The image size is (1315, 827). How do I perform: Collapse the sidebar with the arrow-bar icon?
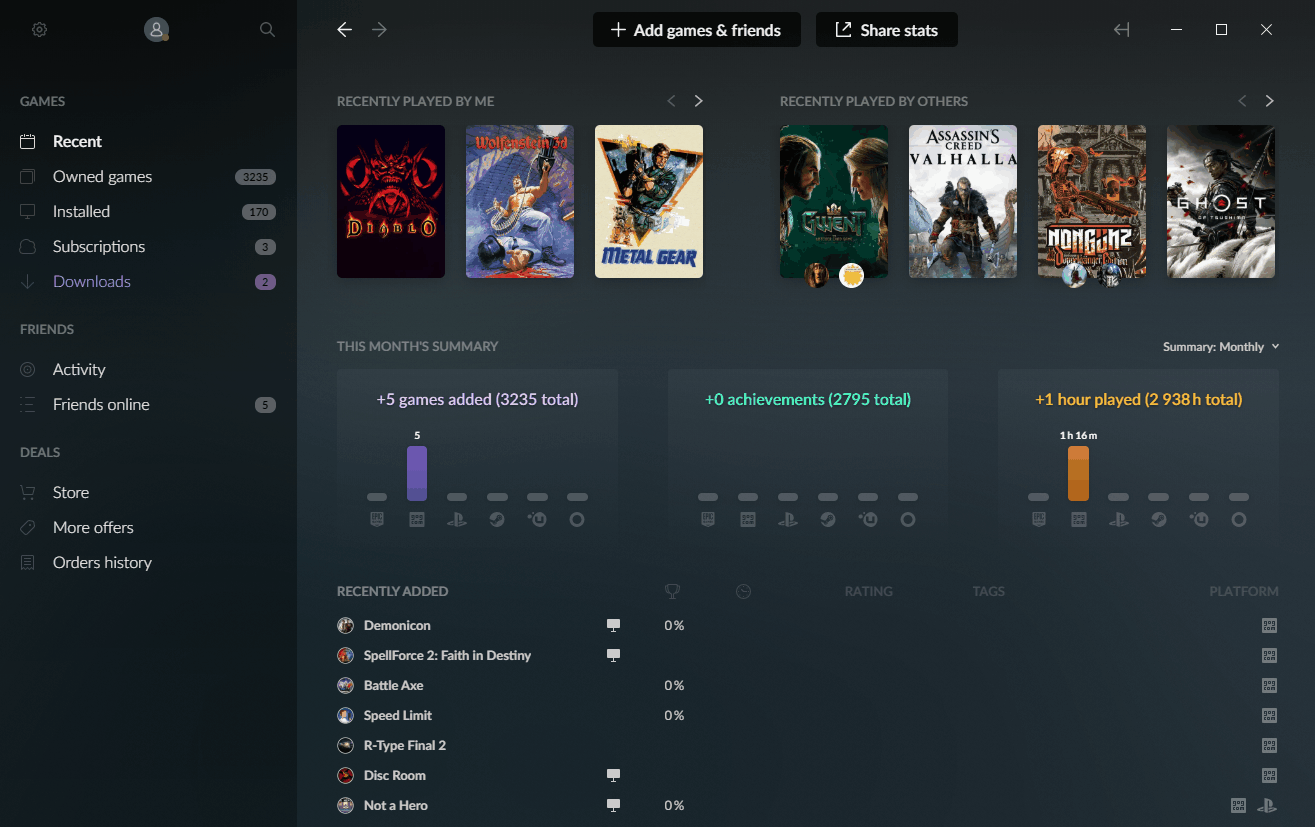1122,30
